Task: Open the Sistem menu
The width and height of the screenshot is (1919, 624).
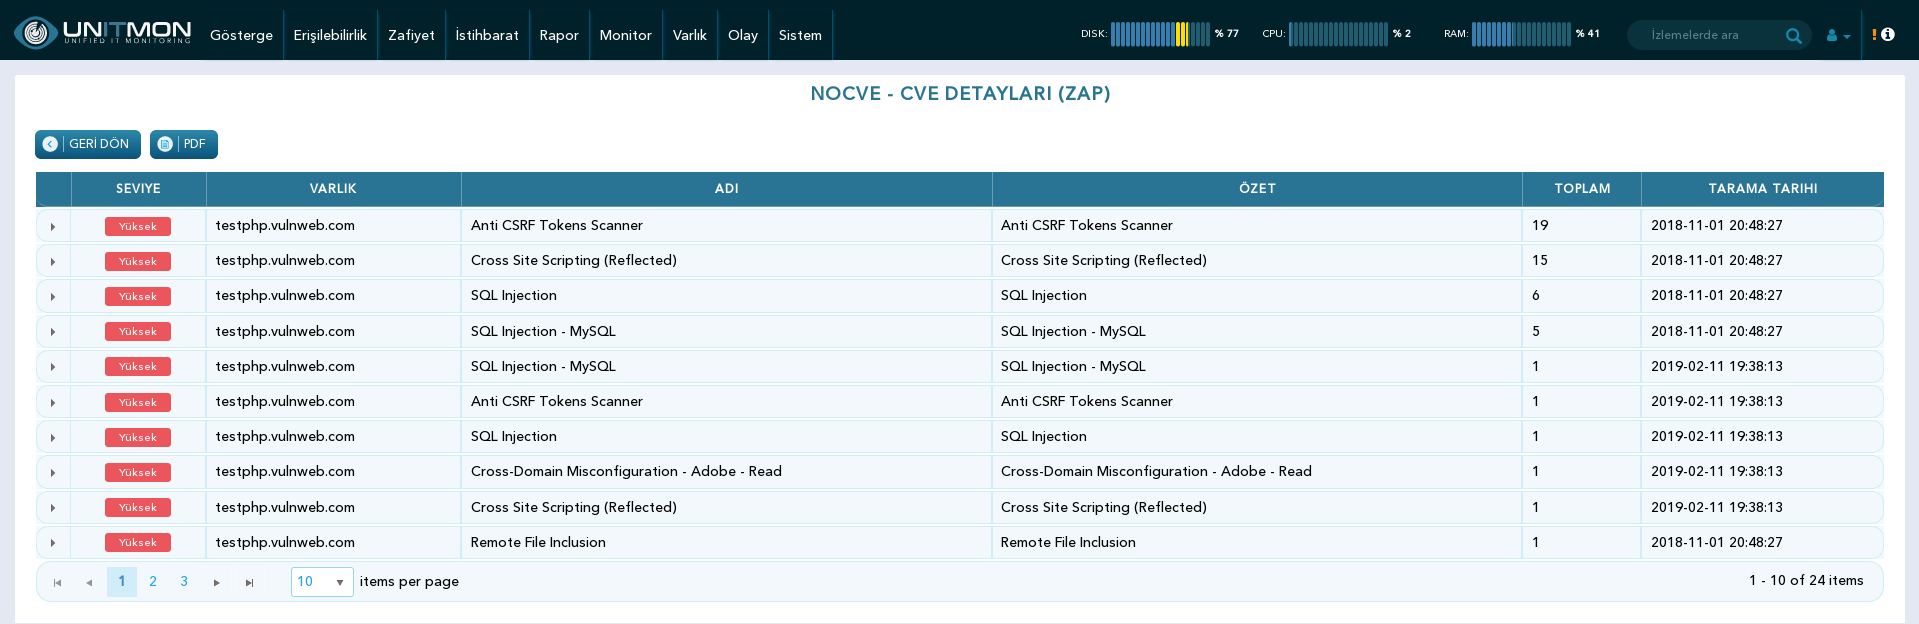Action: [x=800, y=35]
